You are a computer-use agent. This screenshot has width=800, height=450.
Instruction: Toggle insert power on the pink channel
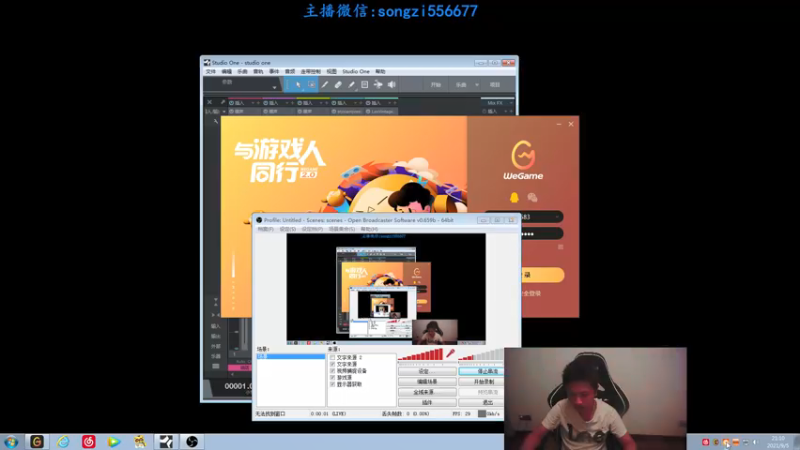tap(232, 103)
